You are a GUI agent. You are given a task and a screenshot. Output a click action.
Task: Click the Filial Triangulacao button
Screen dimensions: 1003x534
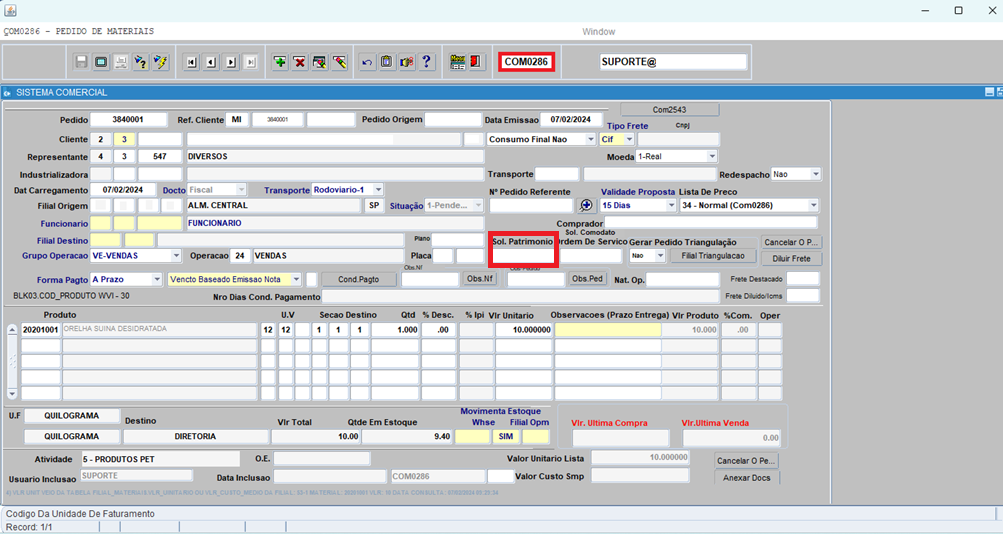click(713, 256)
